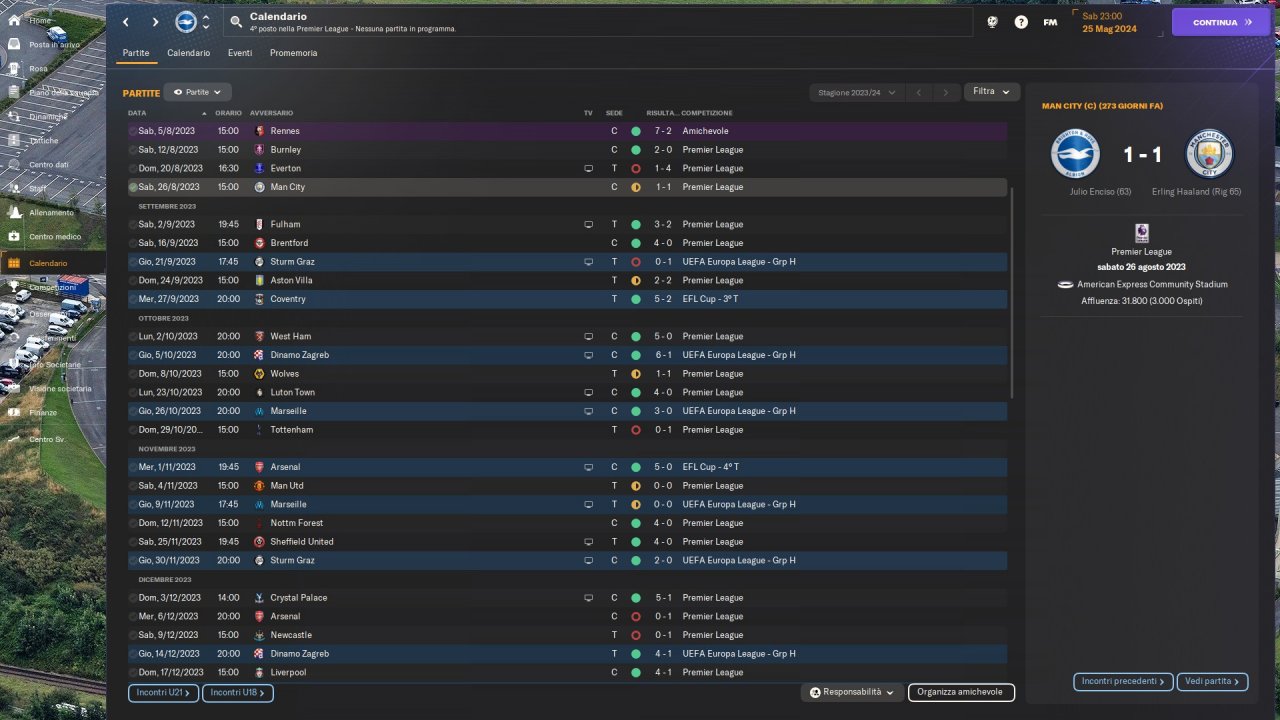Focus the Calendario search field in the top bar

pyautogui.click(x=598, y=22)
